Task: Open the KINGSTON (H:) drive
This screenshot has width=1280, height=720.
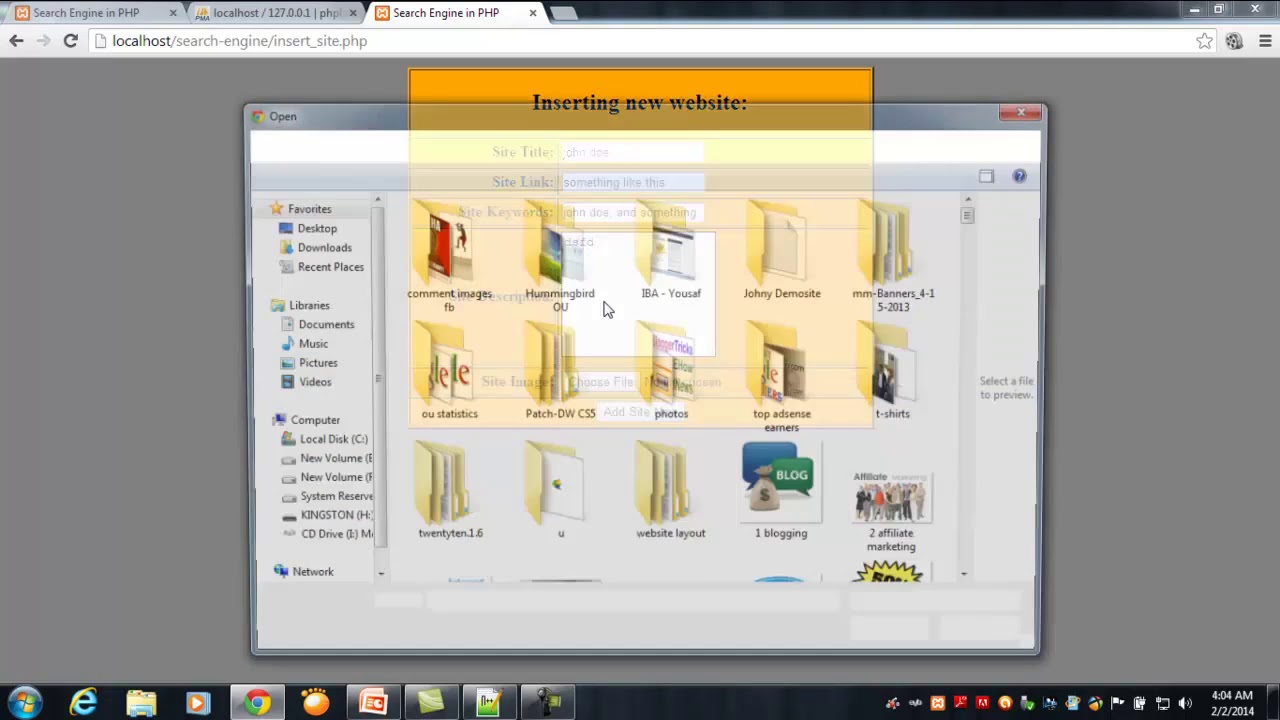Action: click(336, 515)
